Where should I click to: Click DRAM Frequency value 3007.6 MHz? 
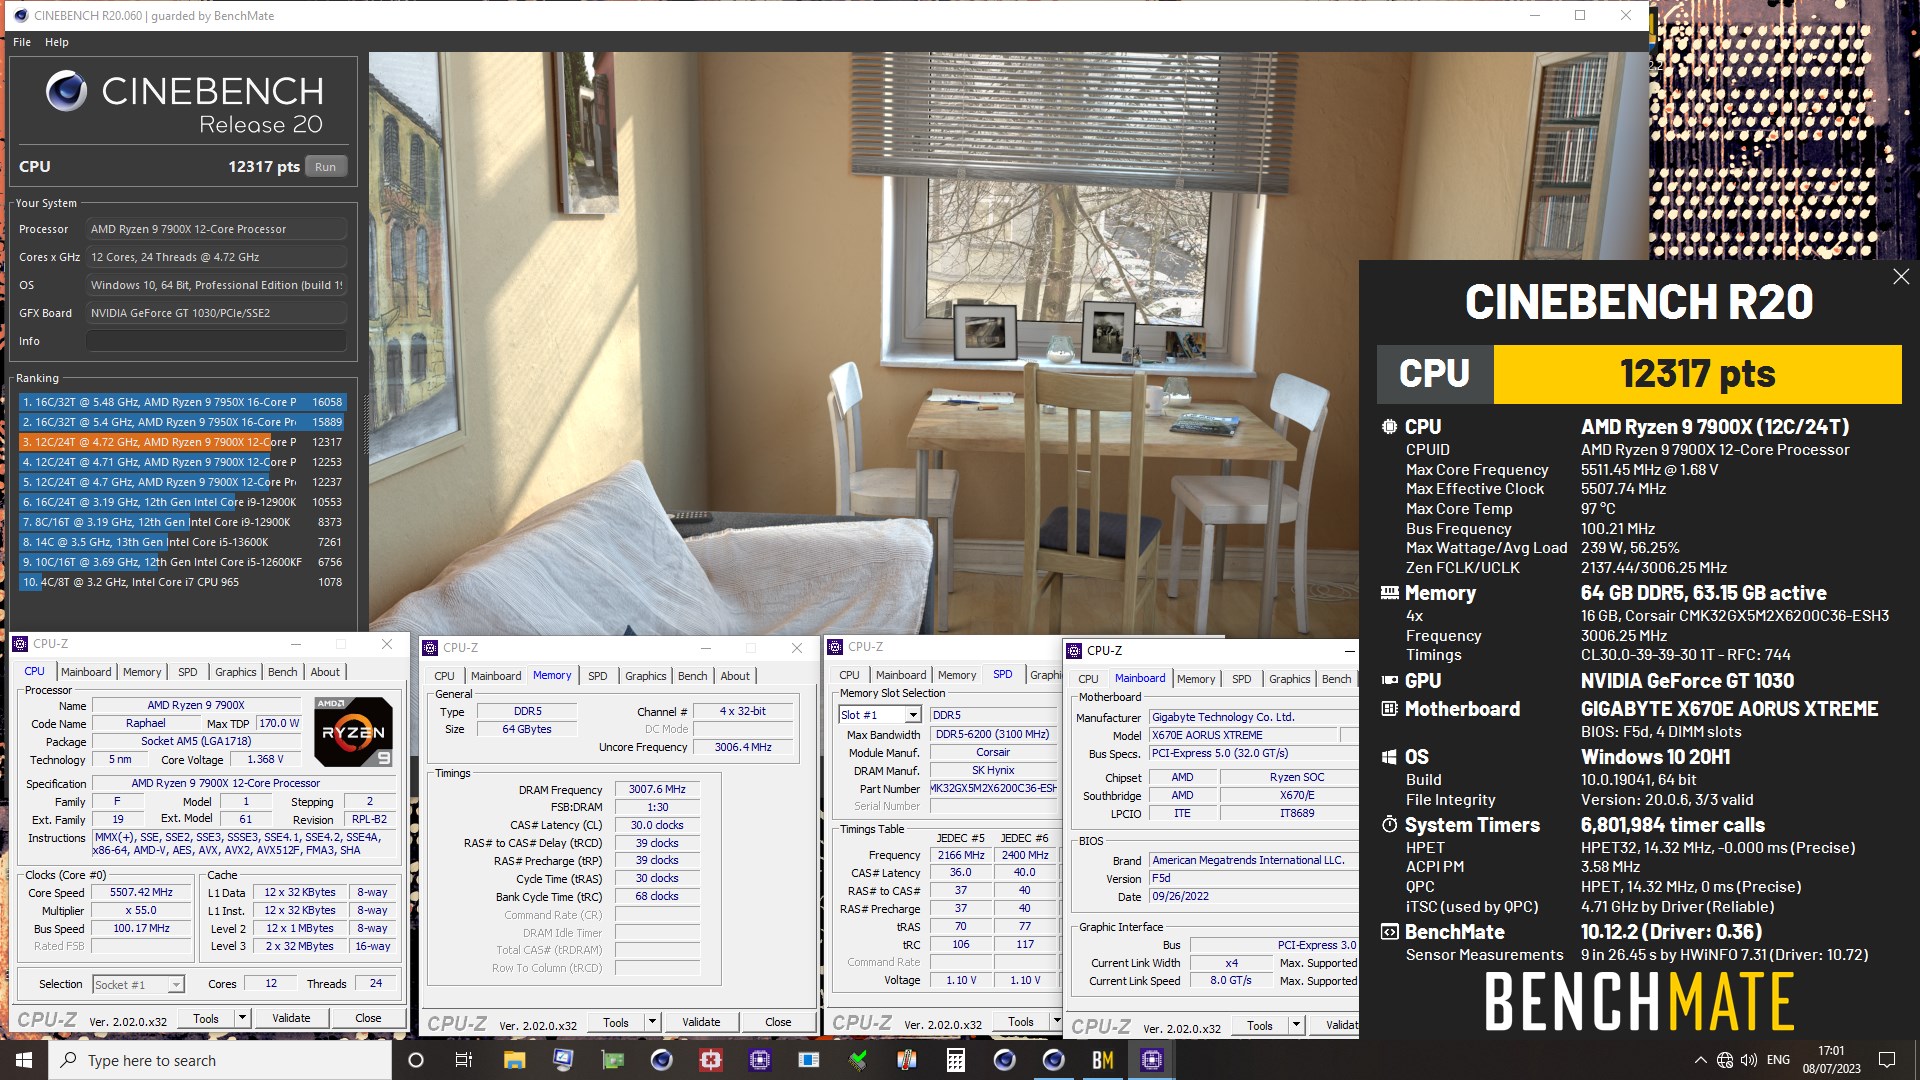click(657, 790)
